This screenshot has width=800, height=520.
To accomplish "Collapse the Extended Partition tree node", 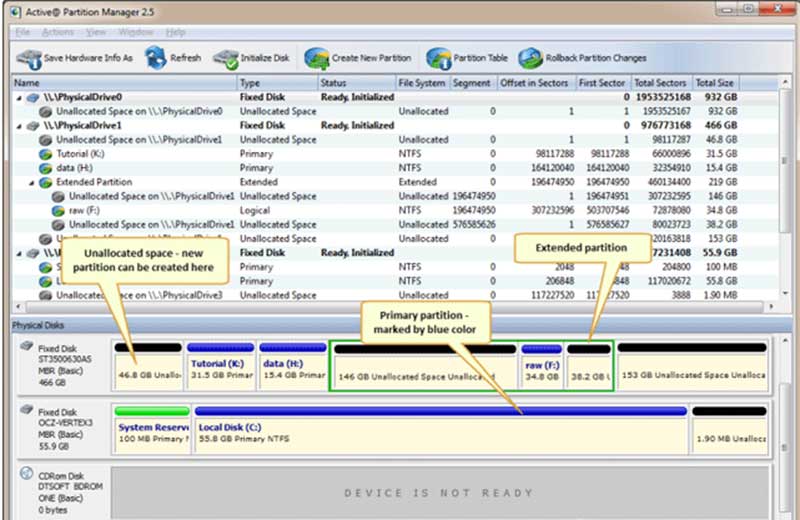I will click(x=32, y=183).
